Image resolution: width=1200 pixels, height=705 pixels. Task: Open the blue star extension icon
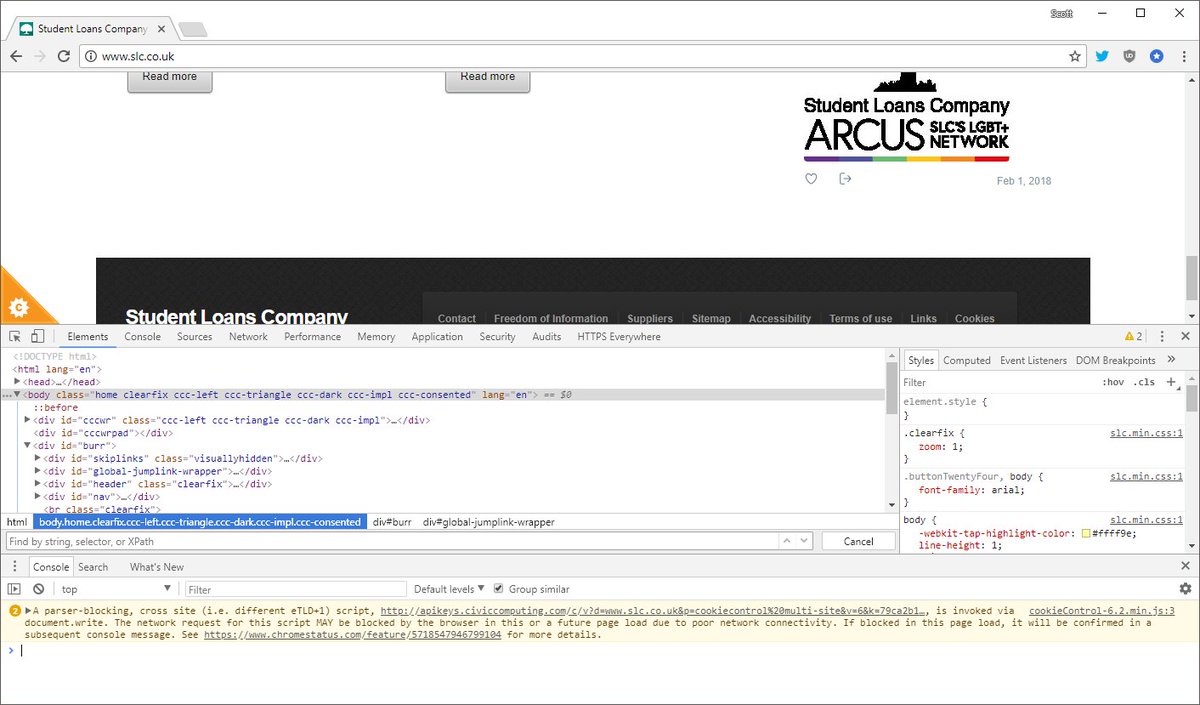tap(1156, 57)
